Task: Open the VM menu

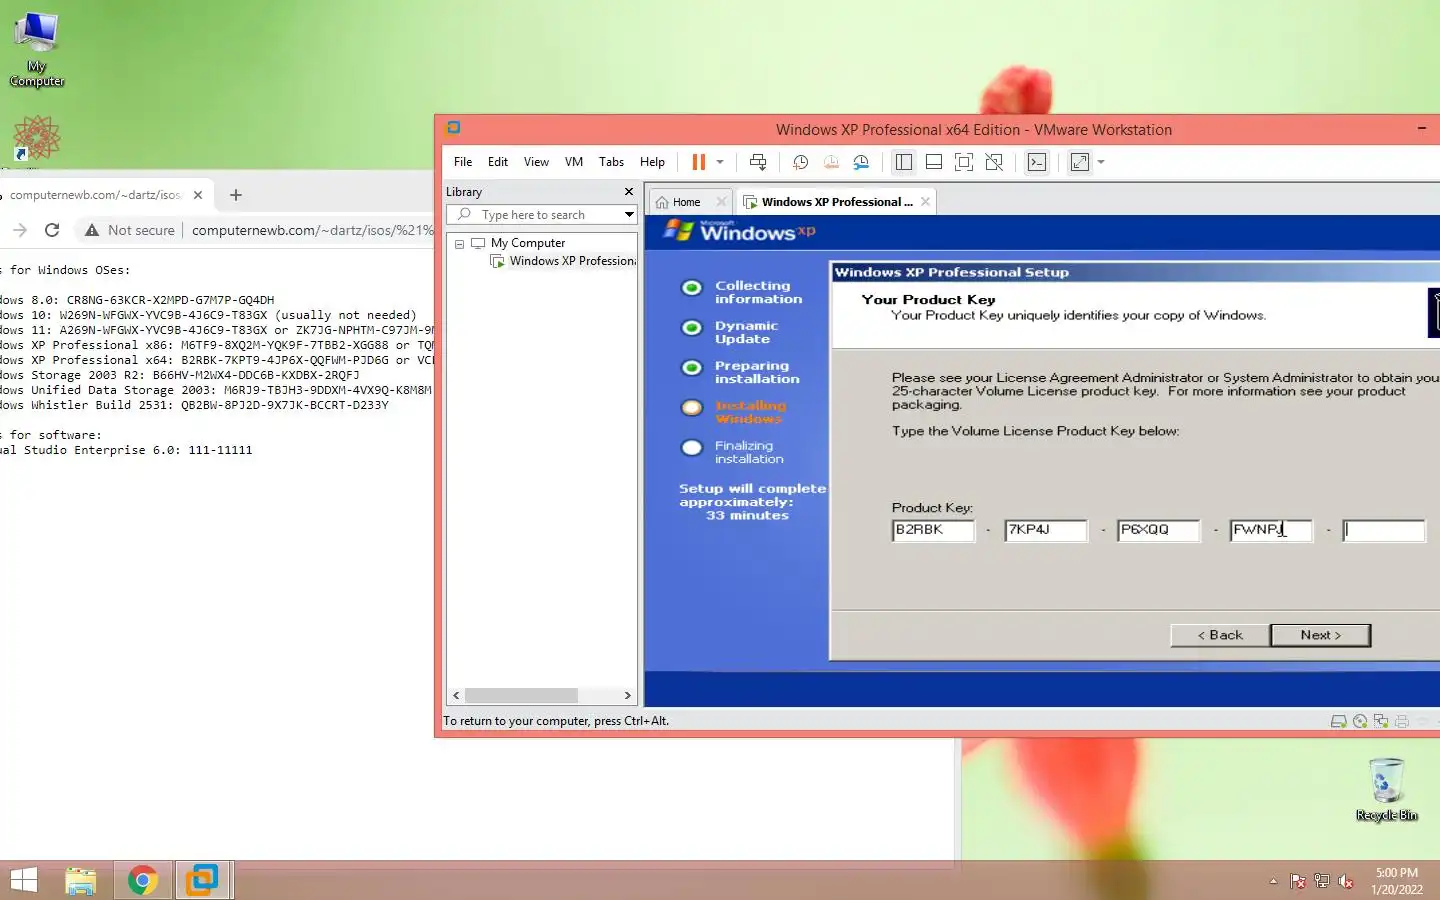Action: coord(574,162)
